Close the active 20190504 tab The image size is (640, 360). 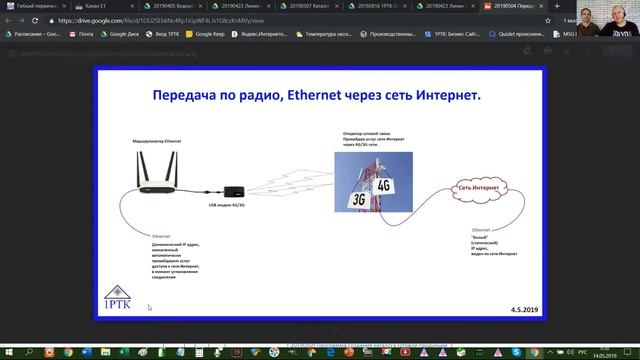pos(541,6)
